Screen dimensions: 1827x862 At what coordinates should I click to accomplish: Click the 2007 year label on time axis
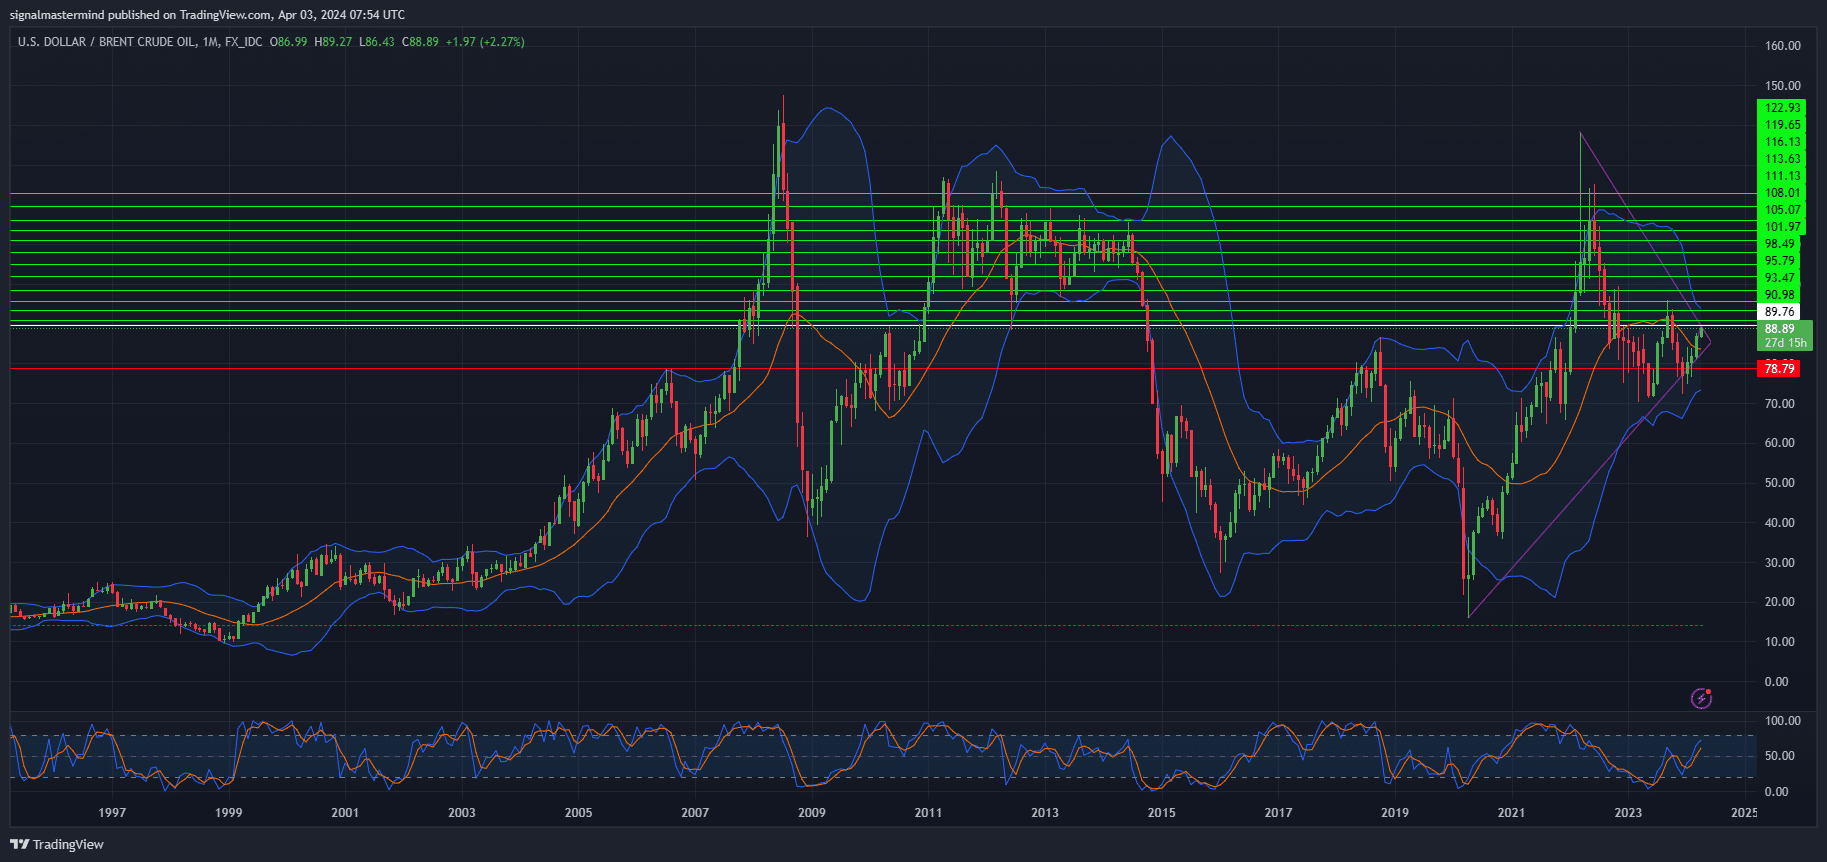pyautogui.click(x=695, y=812)
